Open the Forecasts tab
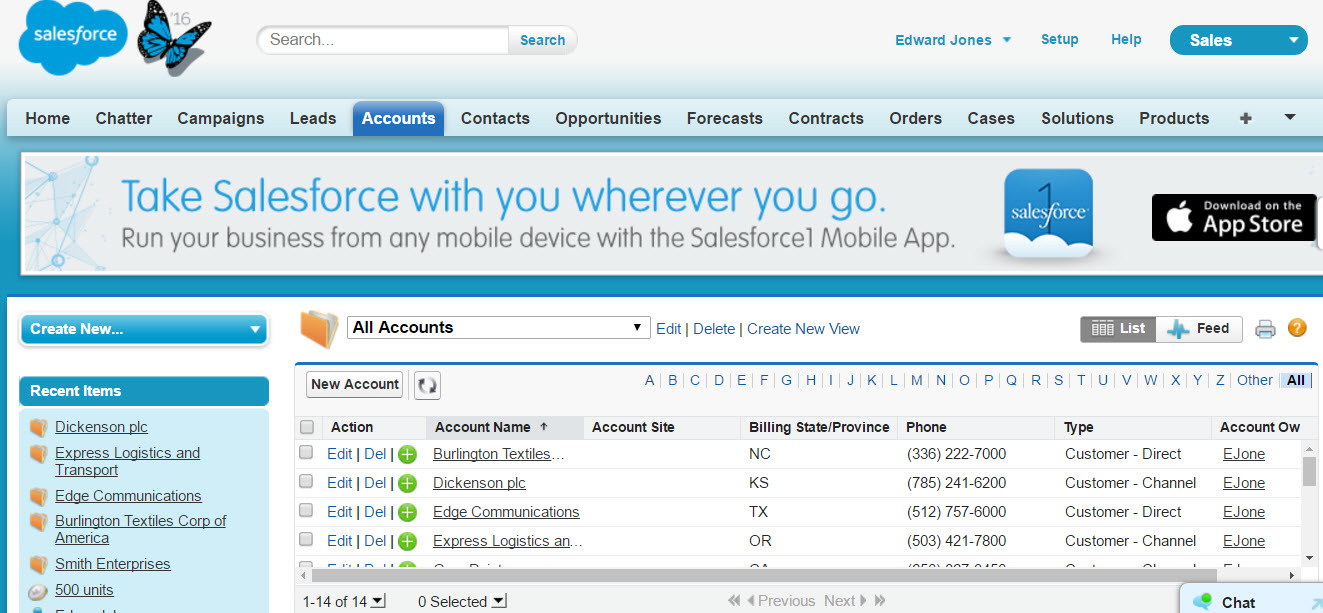The width and height of the screenshot is (1323, 613). tap(725, 118)
